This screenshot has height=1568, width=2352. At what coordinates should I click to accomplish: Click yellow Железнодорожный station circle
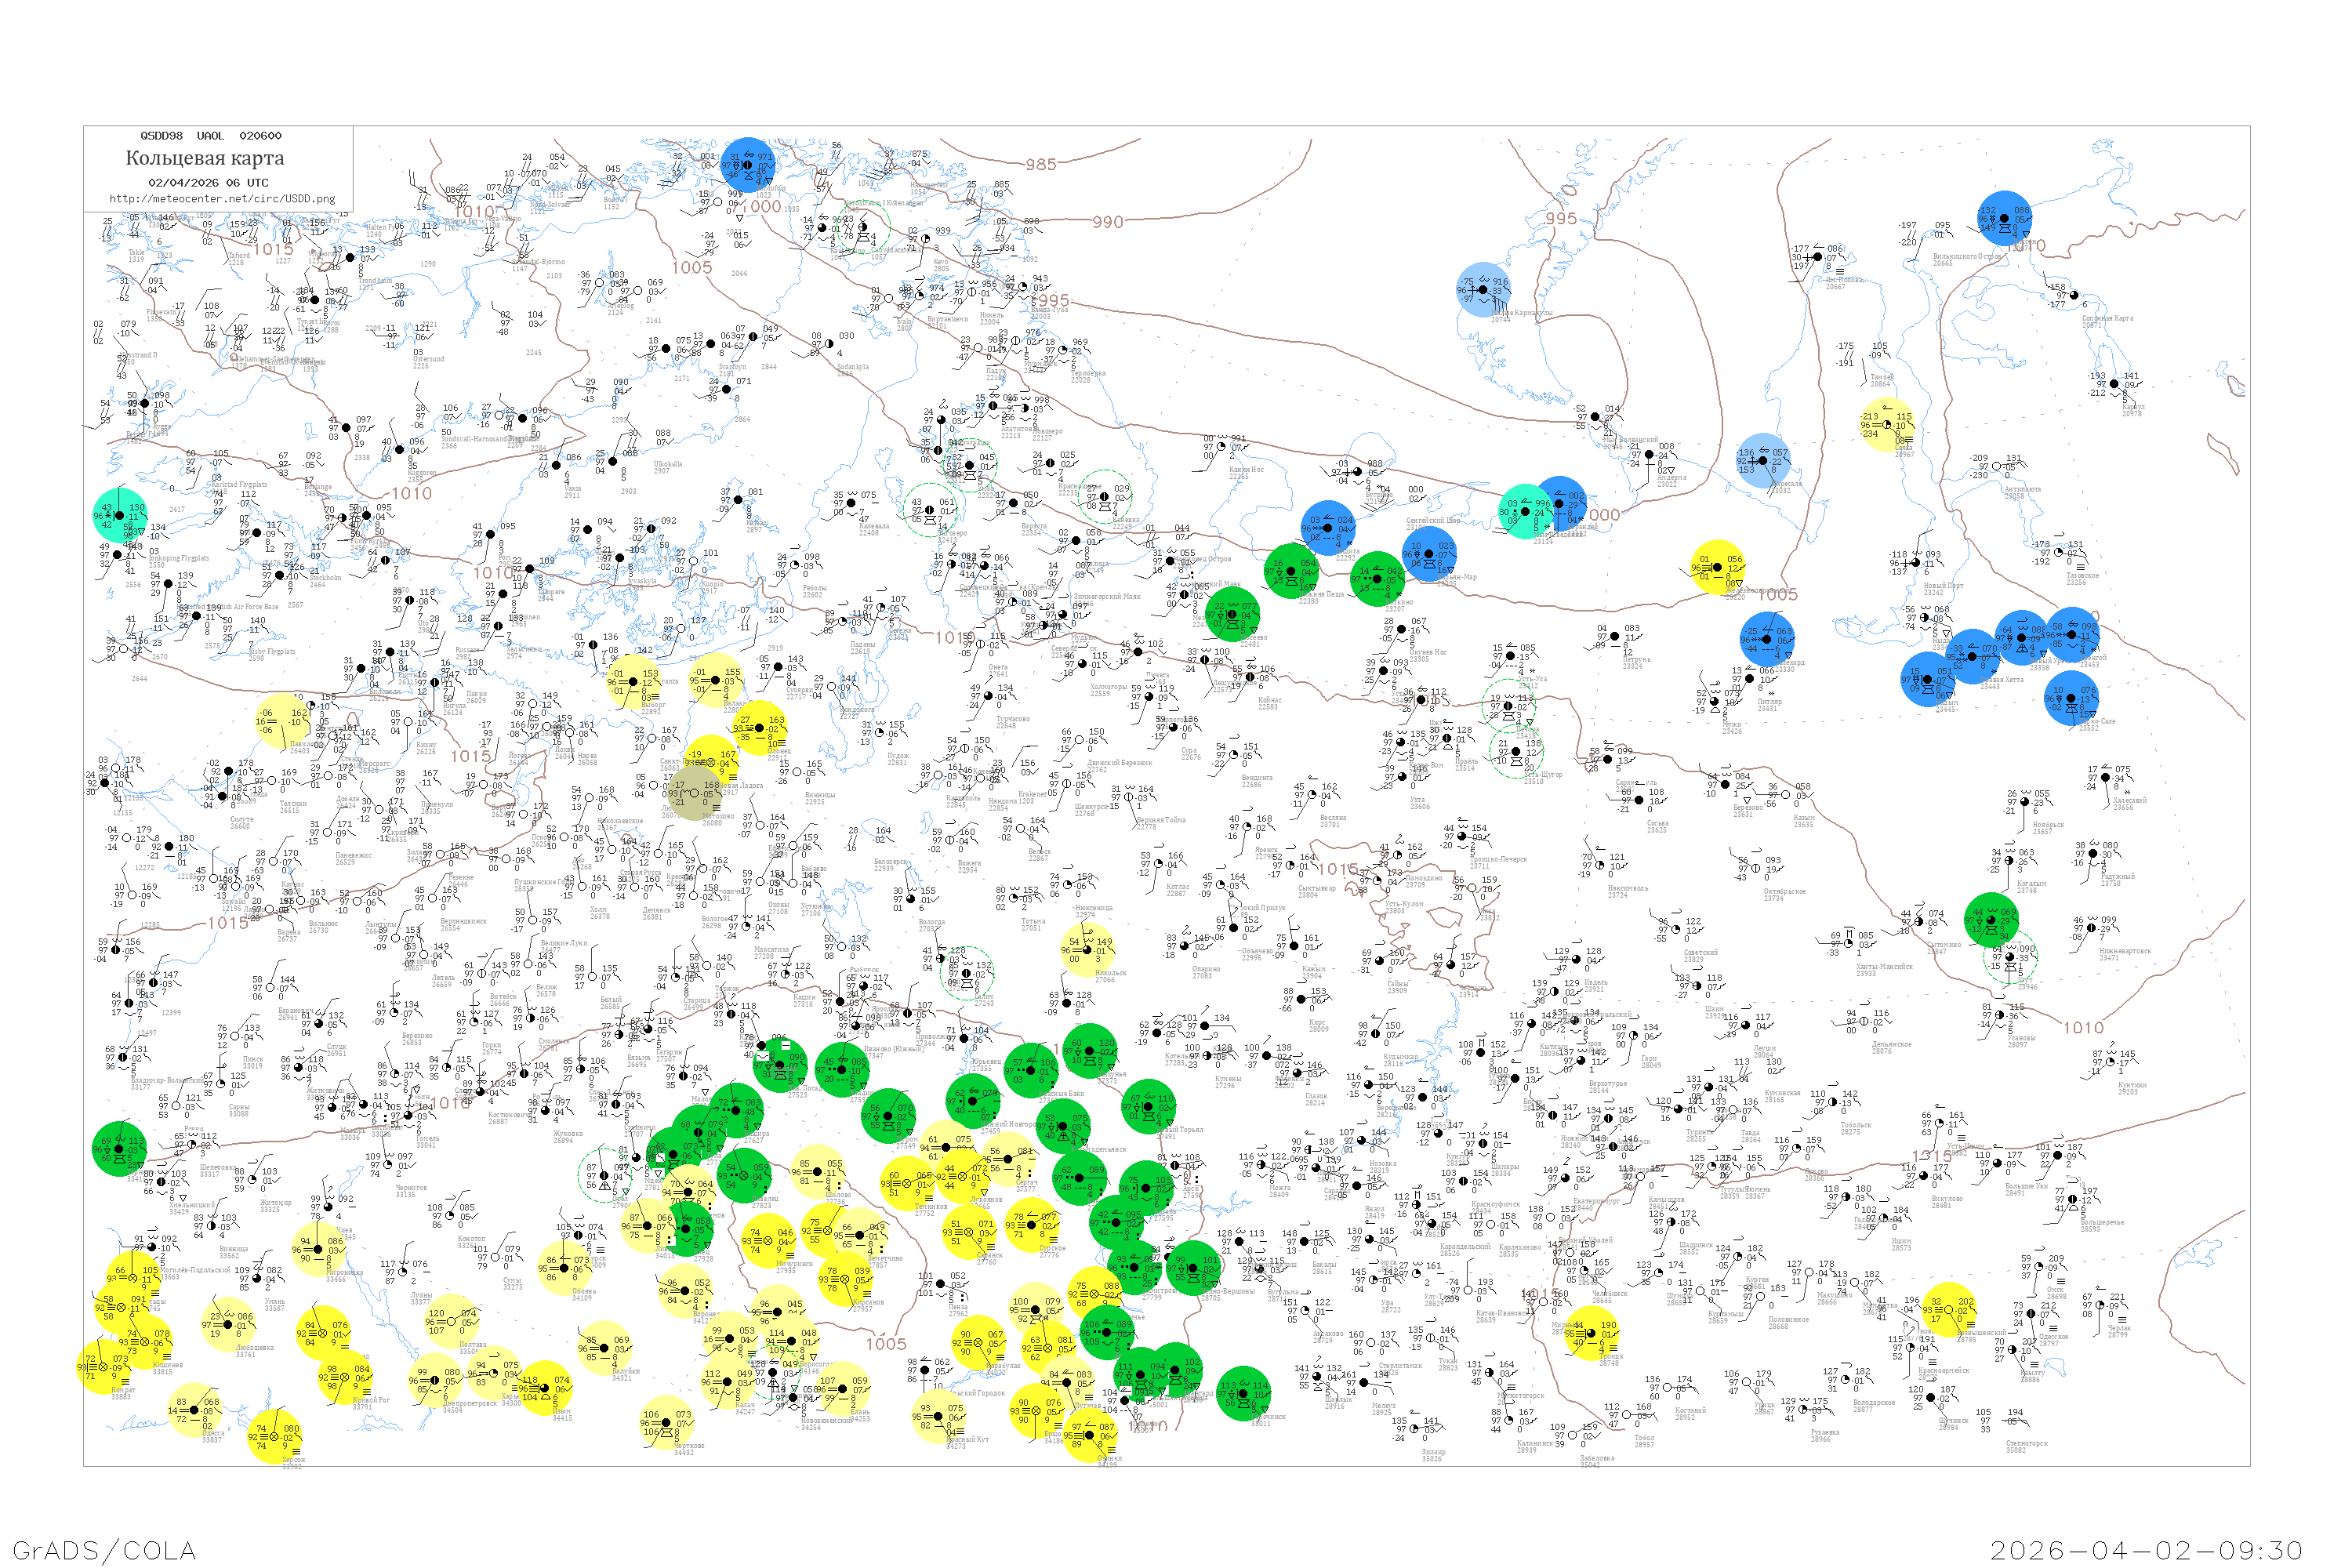(1719, 567)
